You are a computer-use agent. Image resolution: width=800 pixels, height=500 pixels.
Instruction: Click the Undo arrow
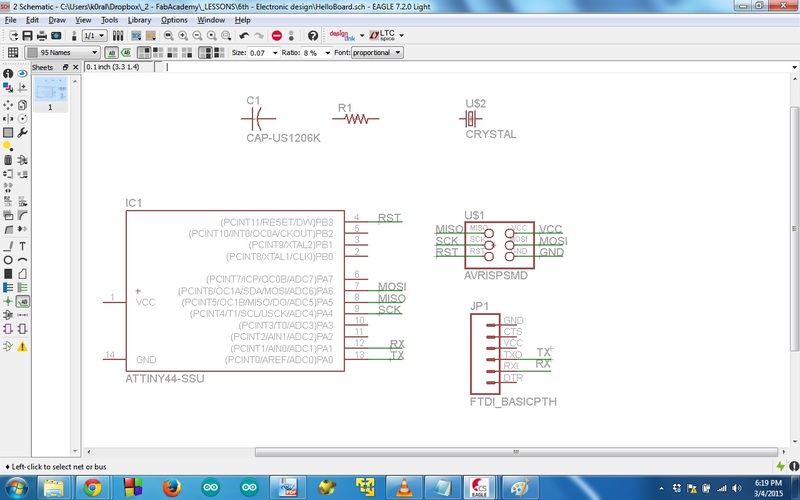tap(244, 36)
